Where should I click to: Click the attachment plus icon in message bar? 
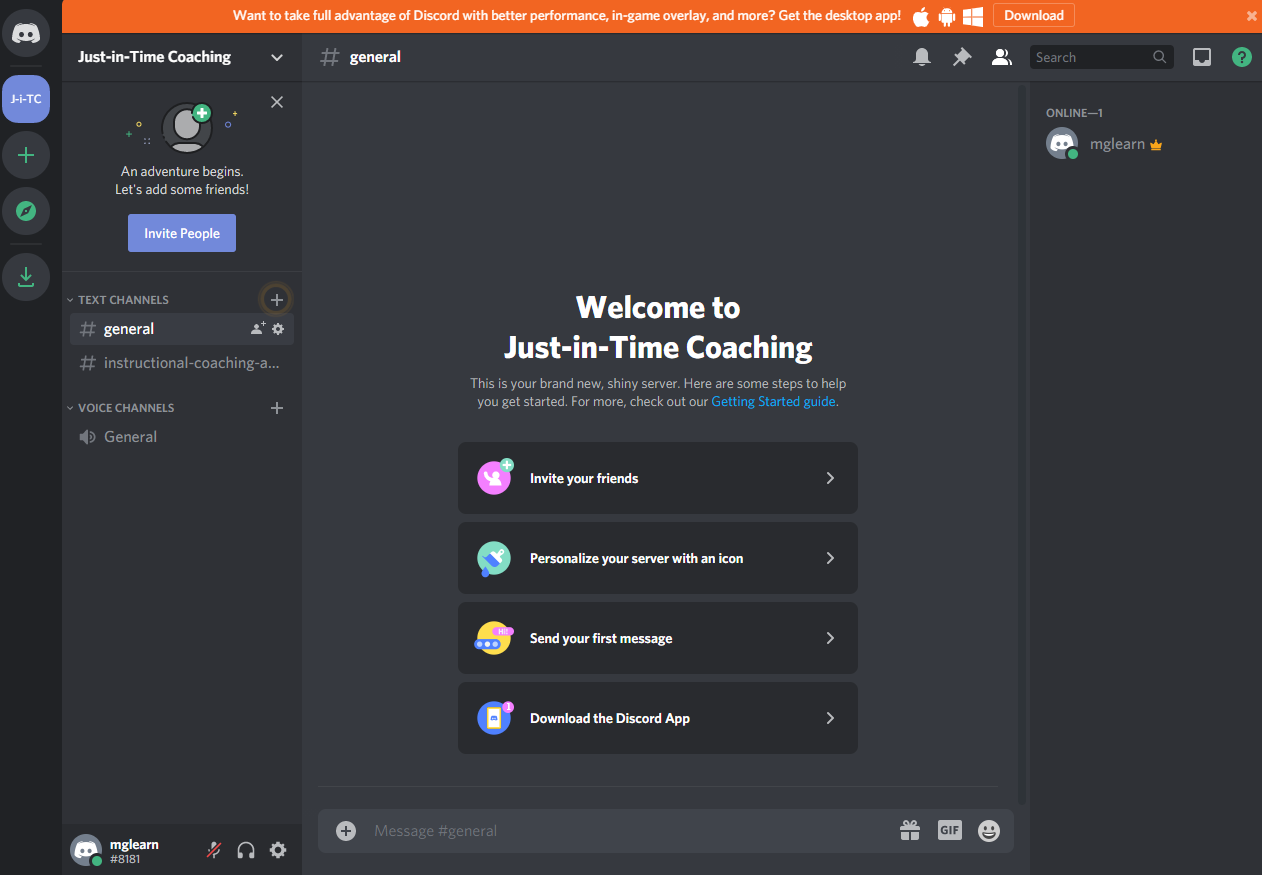(x=346, y=831)
